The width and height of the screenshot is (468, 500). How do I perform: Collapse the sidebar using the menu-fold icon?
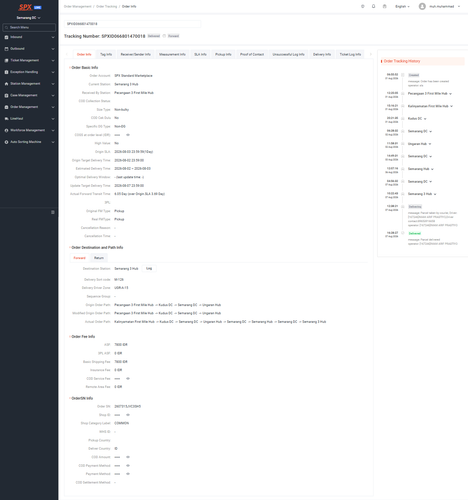[x=53, y=212]
